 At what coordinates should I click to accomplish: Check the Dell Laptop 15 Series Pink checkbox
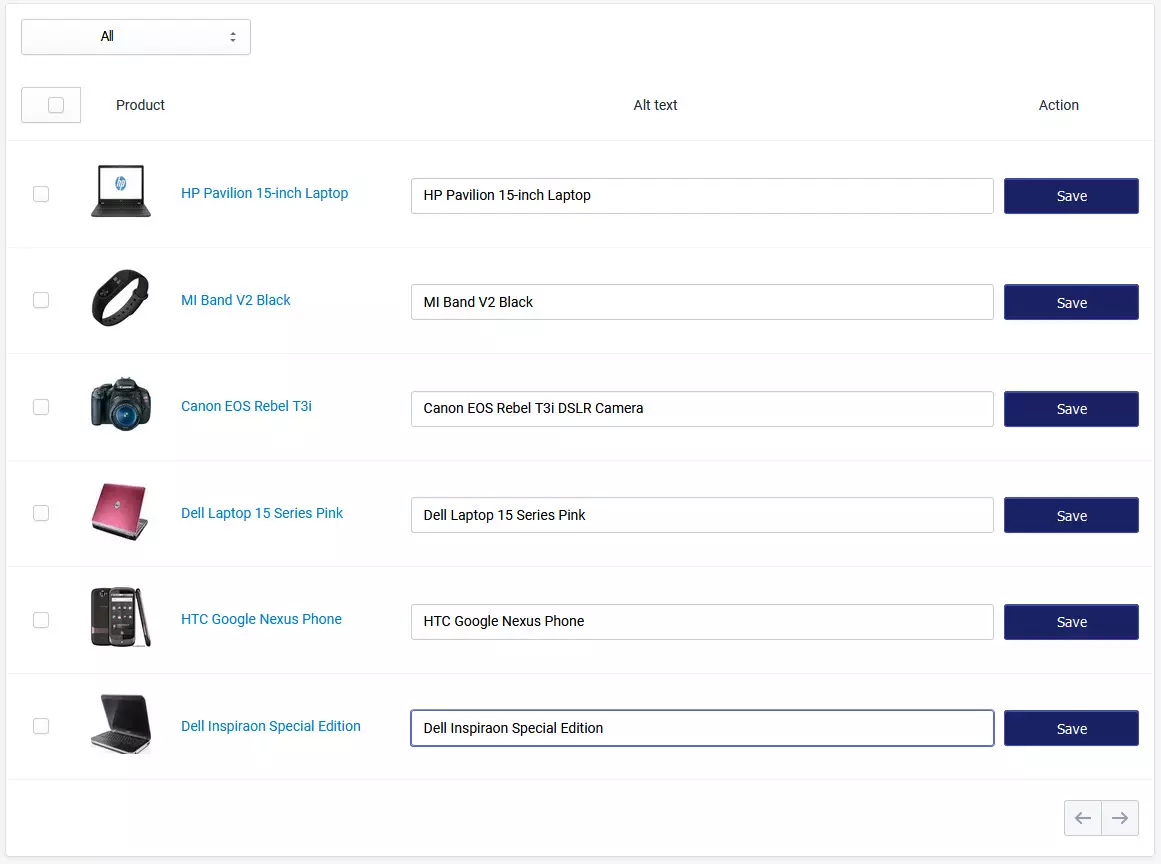41,513
